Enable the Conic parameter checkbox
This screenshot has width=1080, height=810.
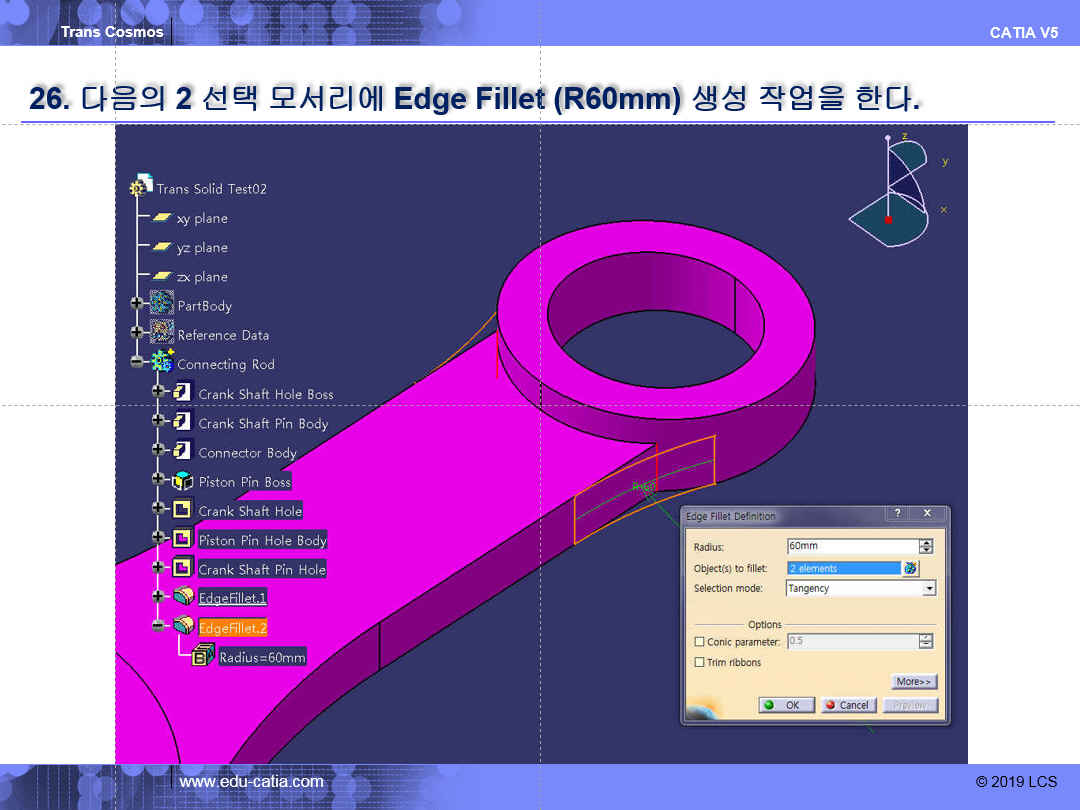click(x=699, y=642)
